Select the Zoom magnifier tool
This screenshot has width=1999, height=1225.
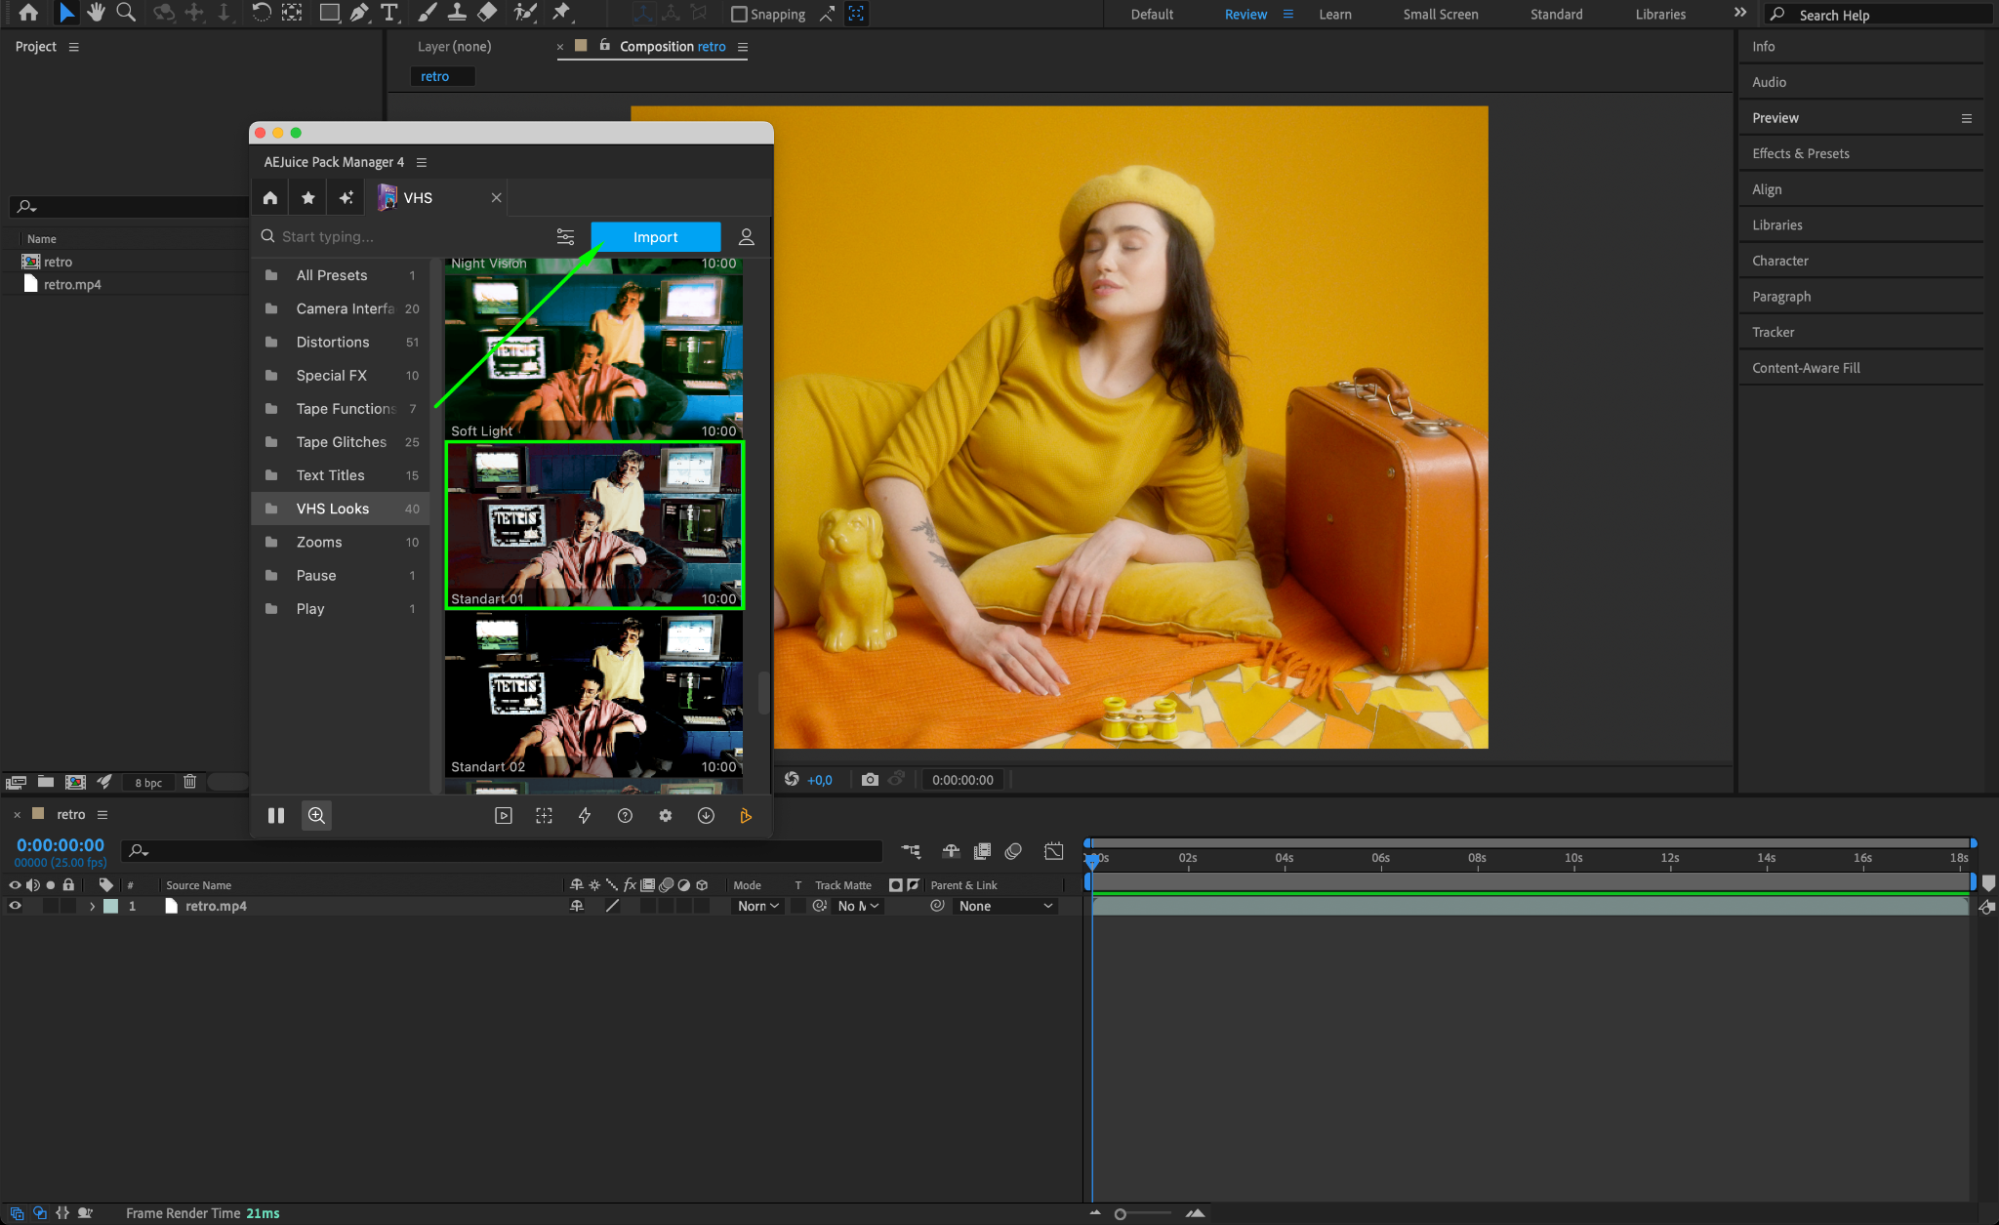click(126, 12)
